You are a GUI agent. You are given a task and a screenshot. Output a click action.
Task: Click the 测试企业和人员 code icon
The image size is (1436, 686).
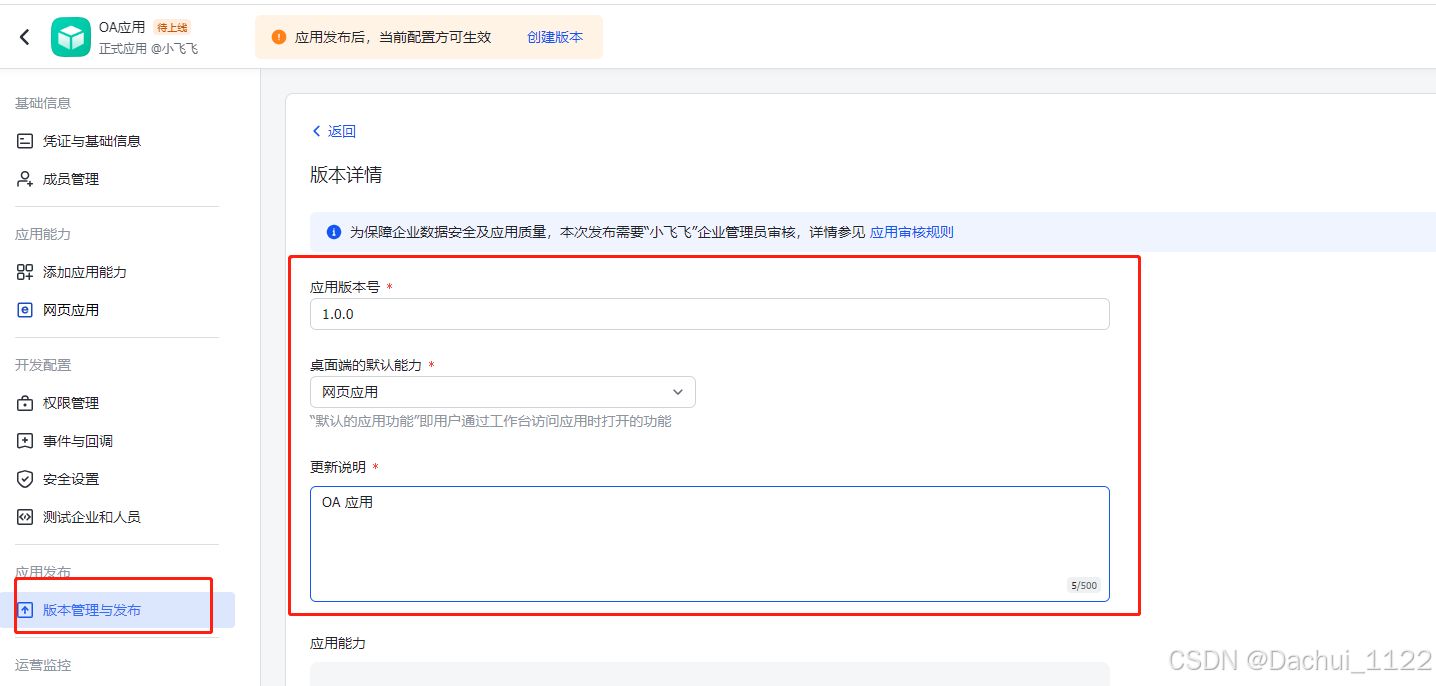pos(25,517)
